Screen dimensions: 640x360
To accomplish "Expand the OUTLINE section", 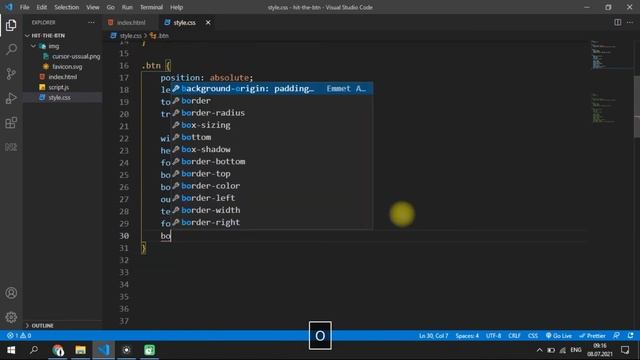I will click(x=41, y=325).
